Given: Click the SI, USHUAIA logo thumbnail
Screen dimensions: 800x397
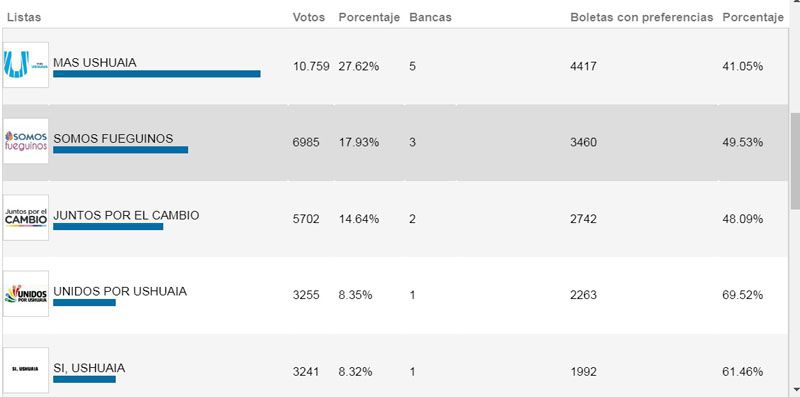Looking at the screenshot, I should click(26, 370).
